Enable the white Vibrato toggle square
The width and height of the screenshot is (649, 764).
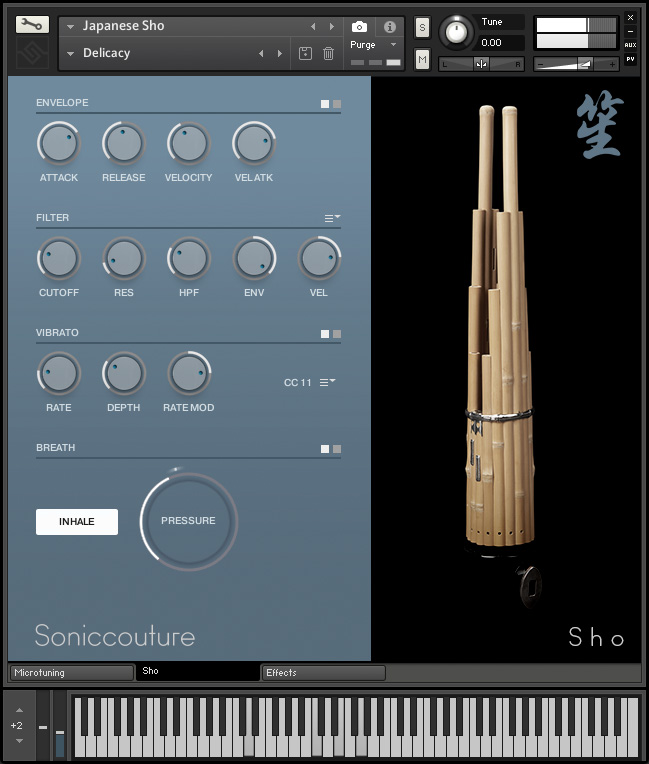pos(325,334)
